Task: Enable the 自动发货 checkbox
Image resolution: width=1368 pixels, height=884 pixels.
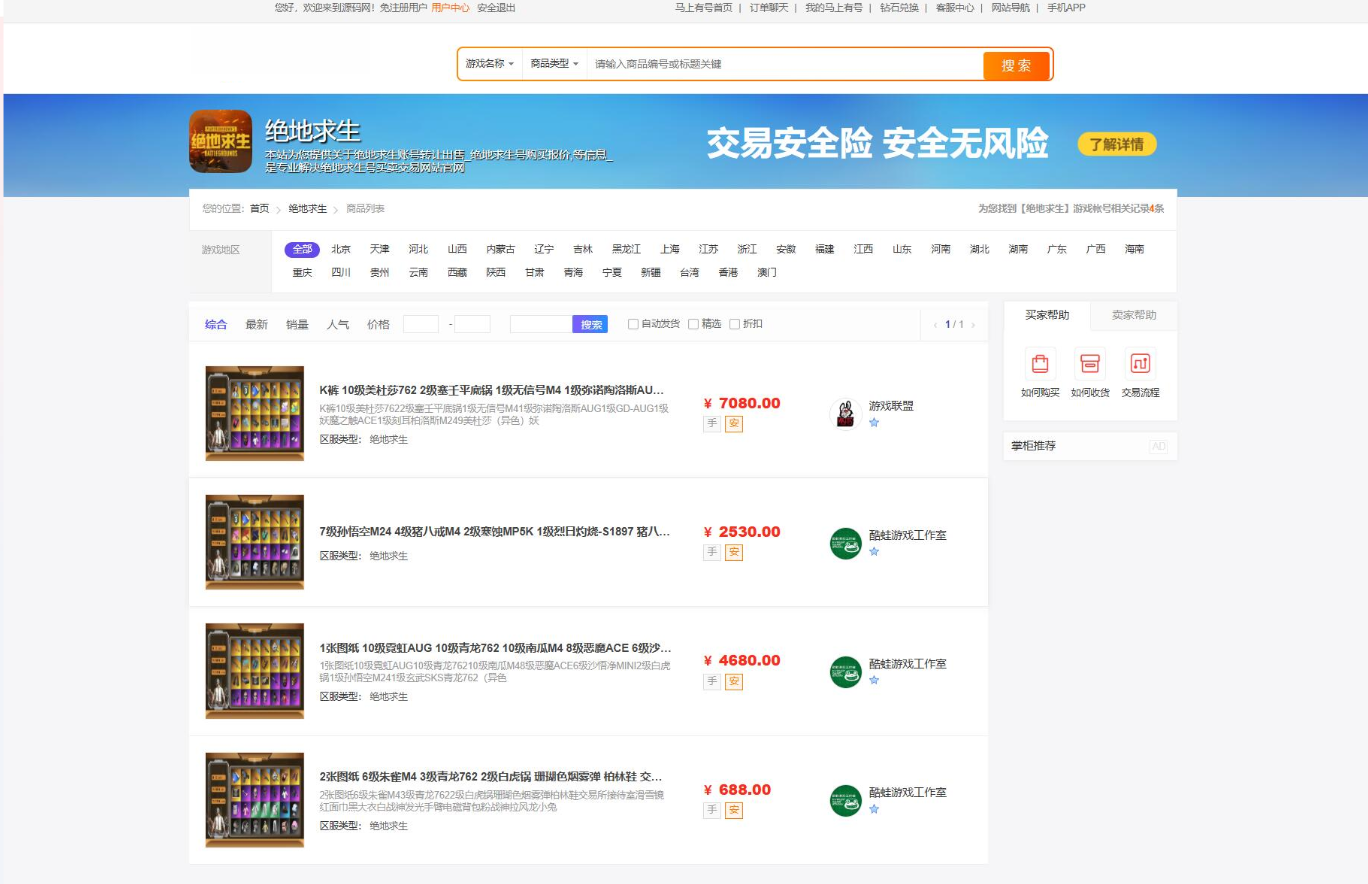Action: coord(633,324)
